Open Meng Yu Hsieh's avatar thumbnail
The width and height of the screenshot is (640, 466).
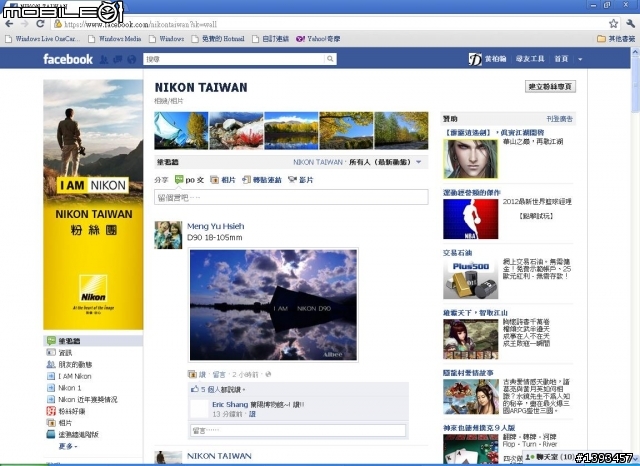(168, 235)
